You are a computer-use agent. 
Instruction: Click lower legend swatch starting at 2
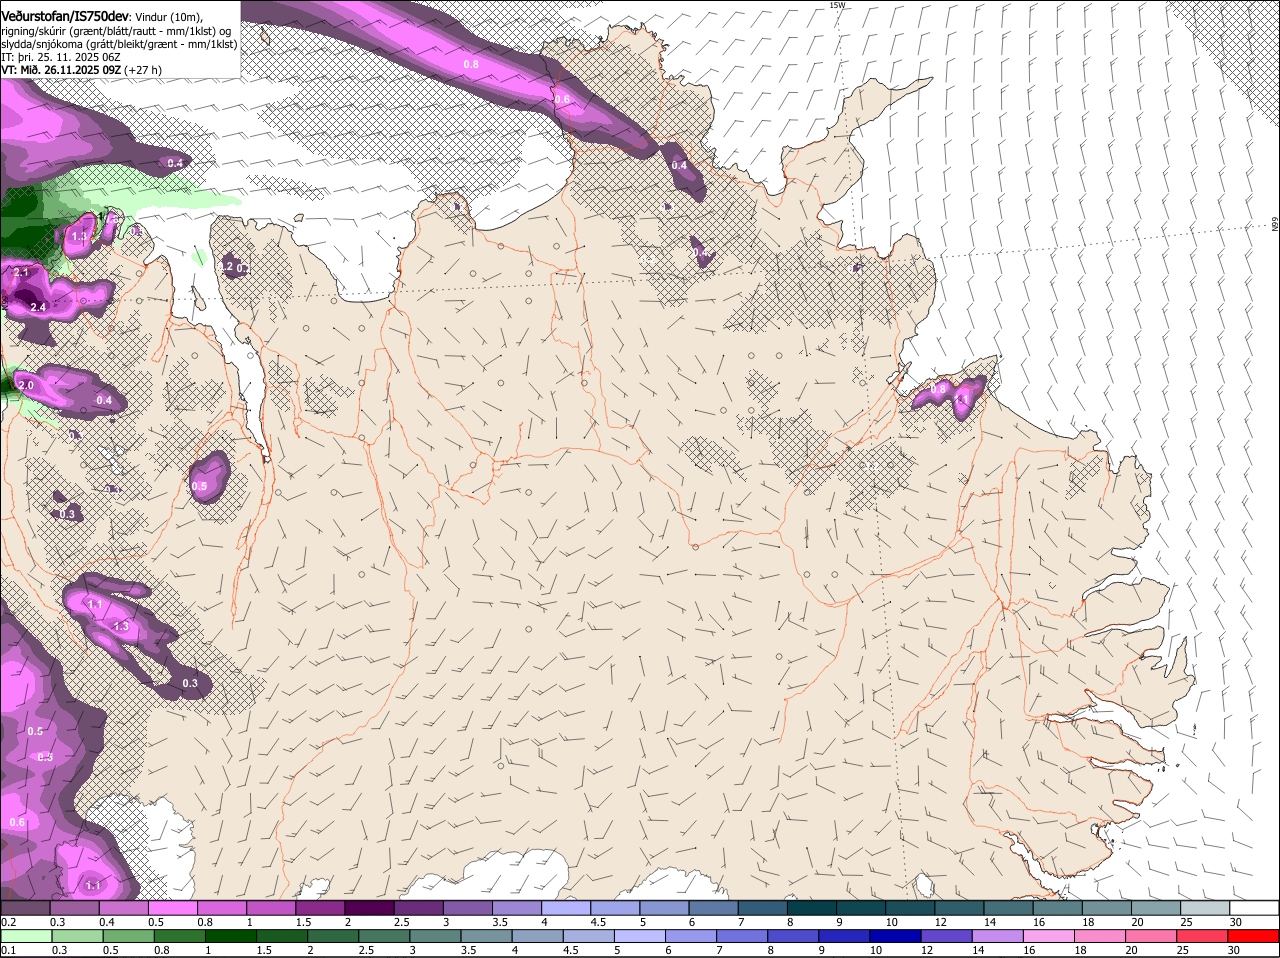tap(335, 936)
